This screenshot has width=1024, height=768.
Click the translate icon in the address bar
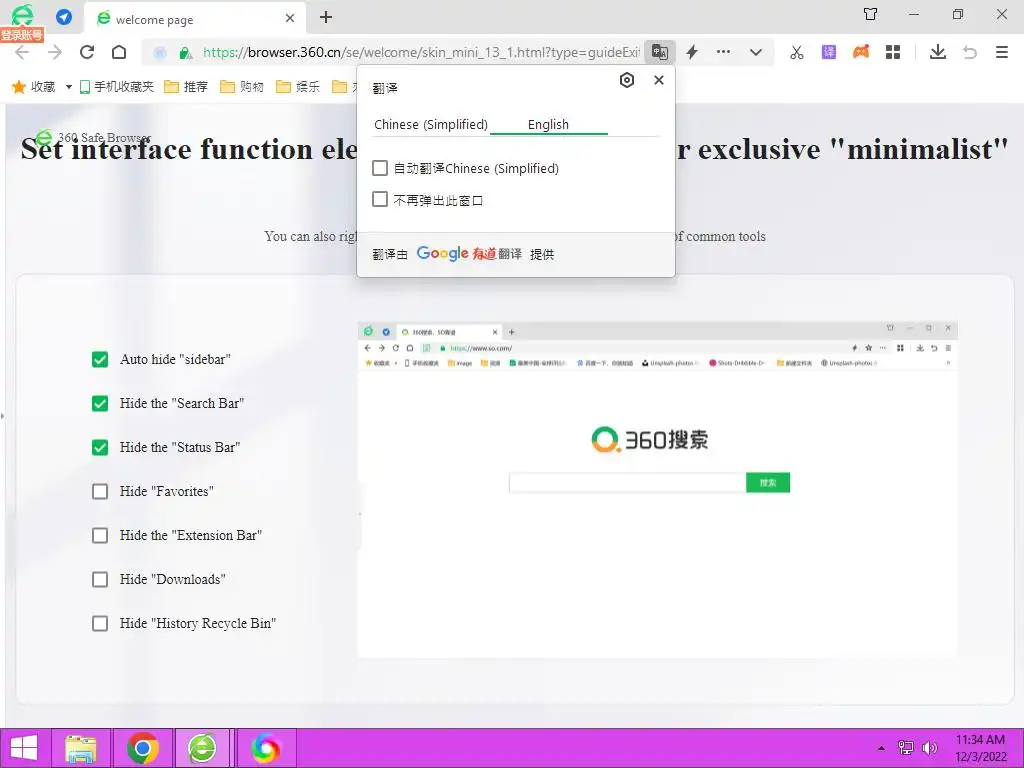660,52
